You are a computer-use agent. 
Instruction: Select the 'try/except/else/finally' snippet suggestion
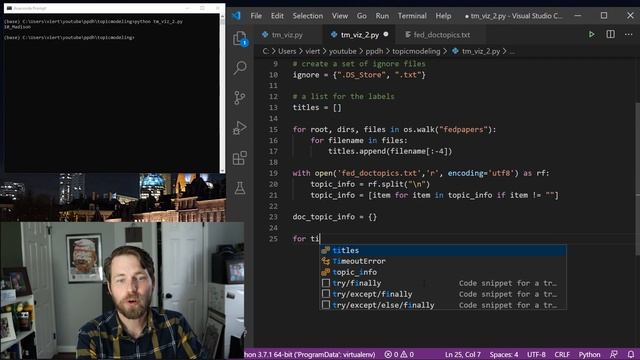443,305
